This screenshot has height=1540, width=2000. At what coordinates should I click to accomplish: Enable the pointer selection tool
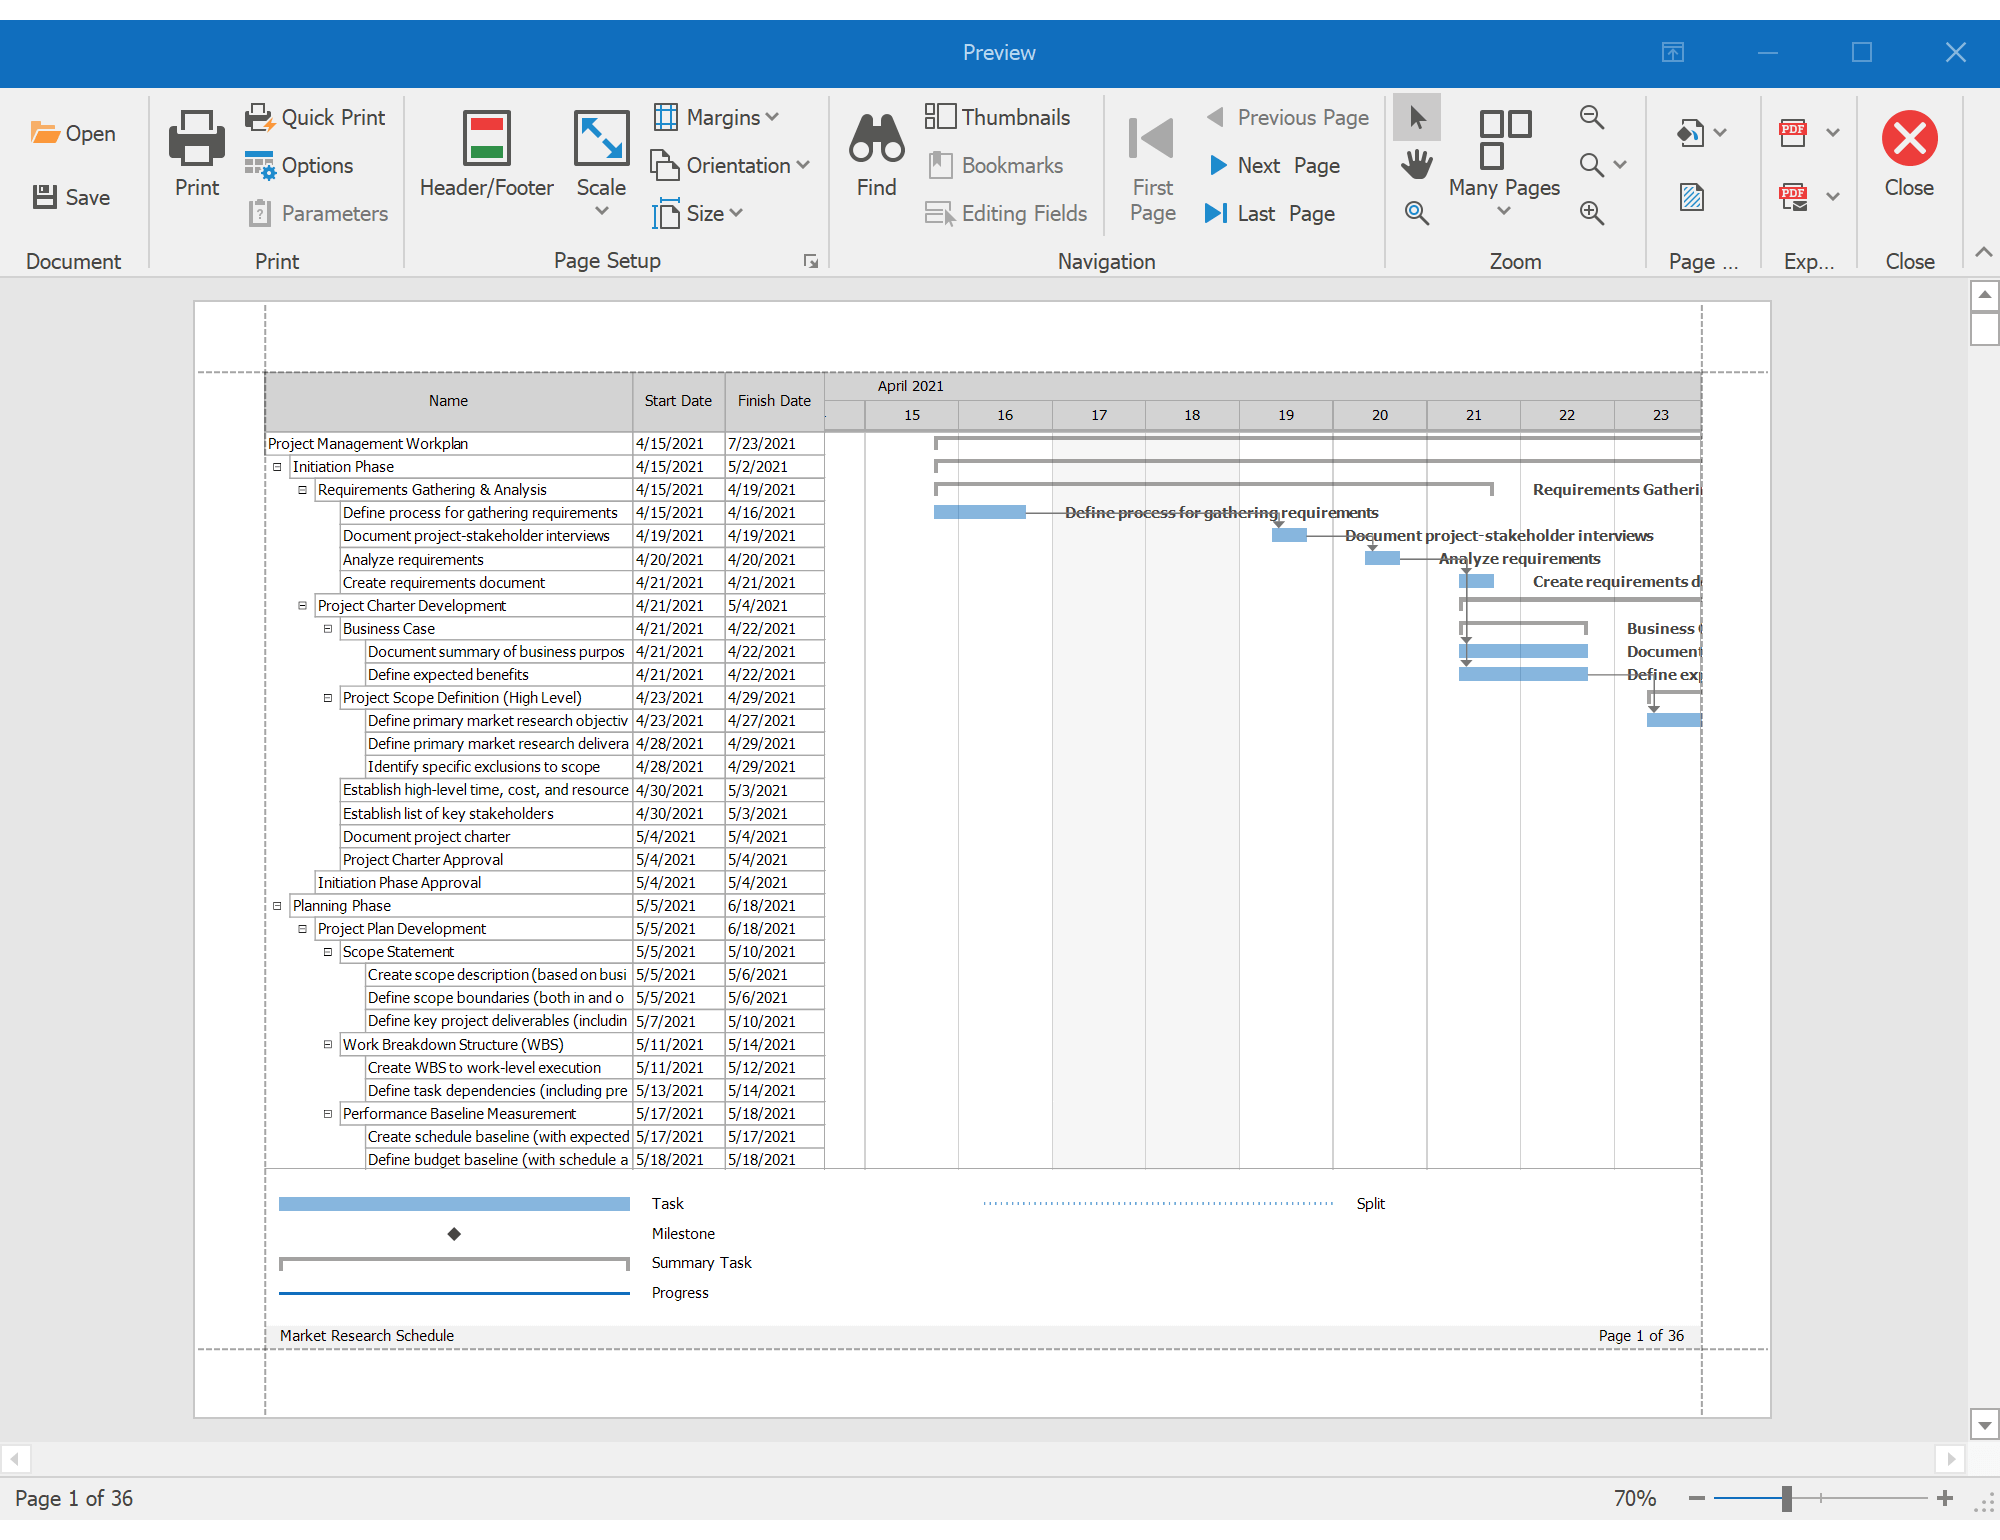(1417, 117)
